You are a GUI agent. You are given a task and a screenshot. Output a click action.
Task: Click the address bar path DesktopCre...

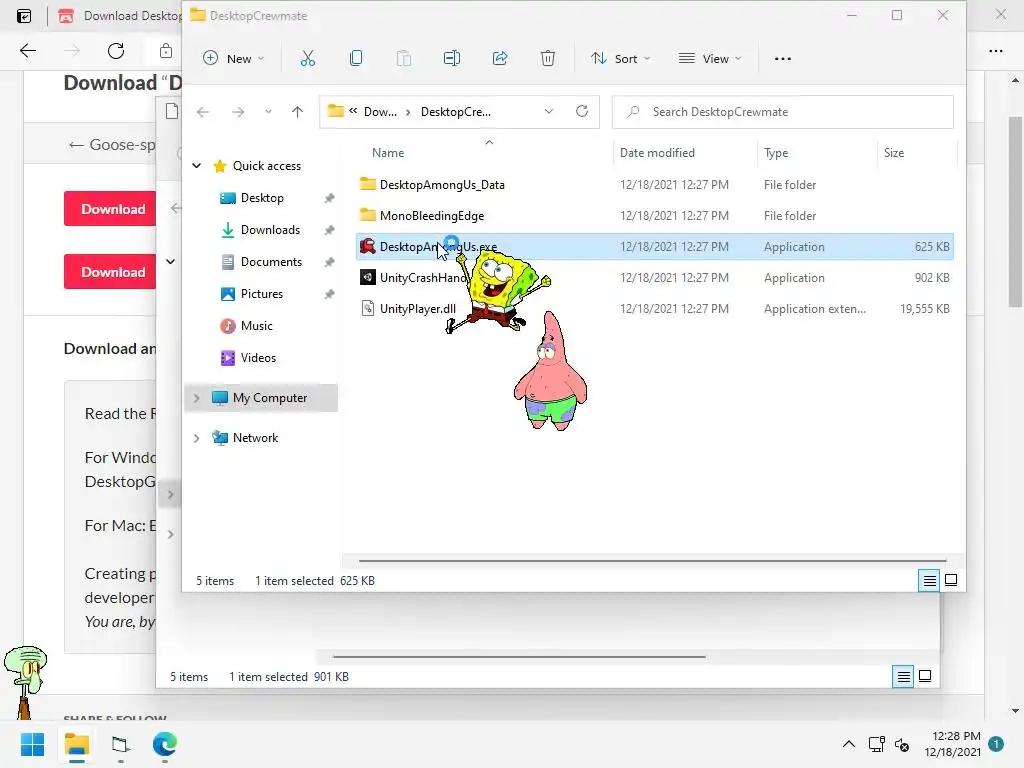456,112
